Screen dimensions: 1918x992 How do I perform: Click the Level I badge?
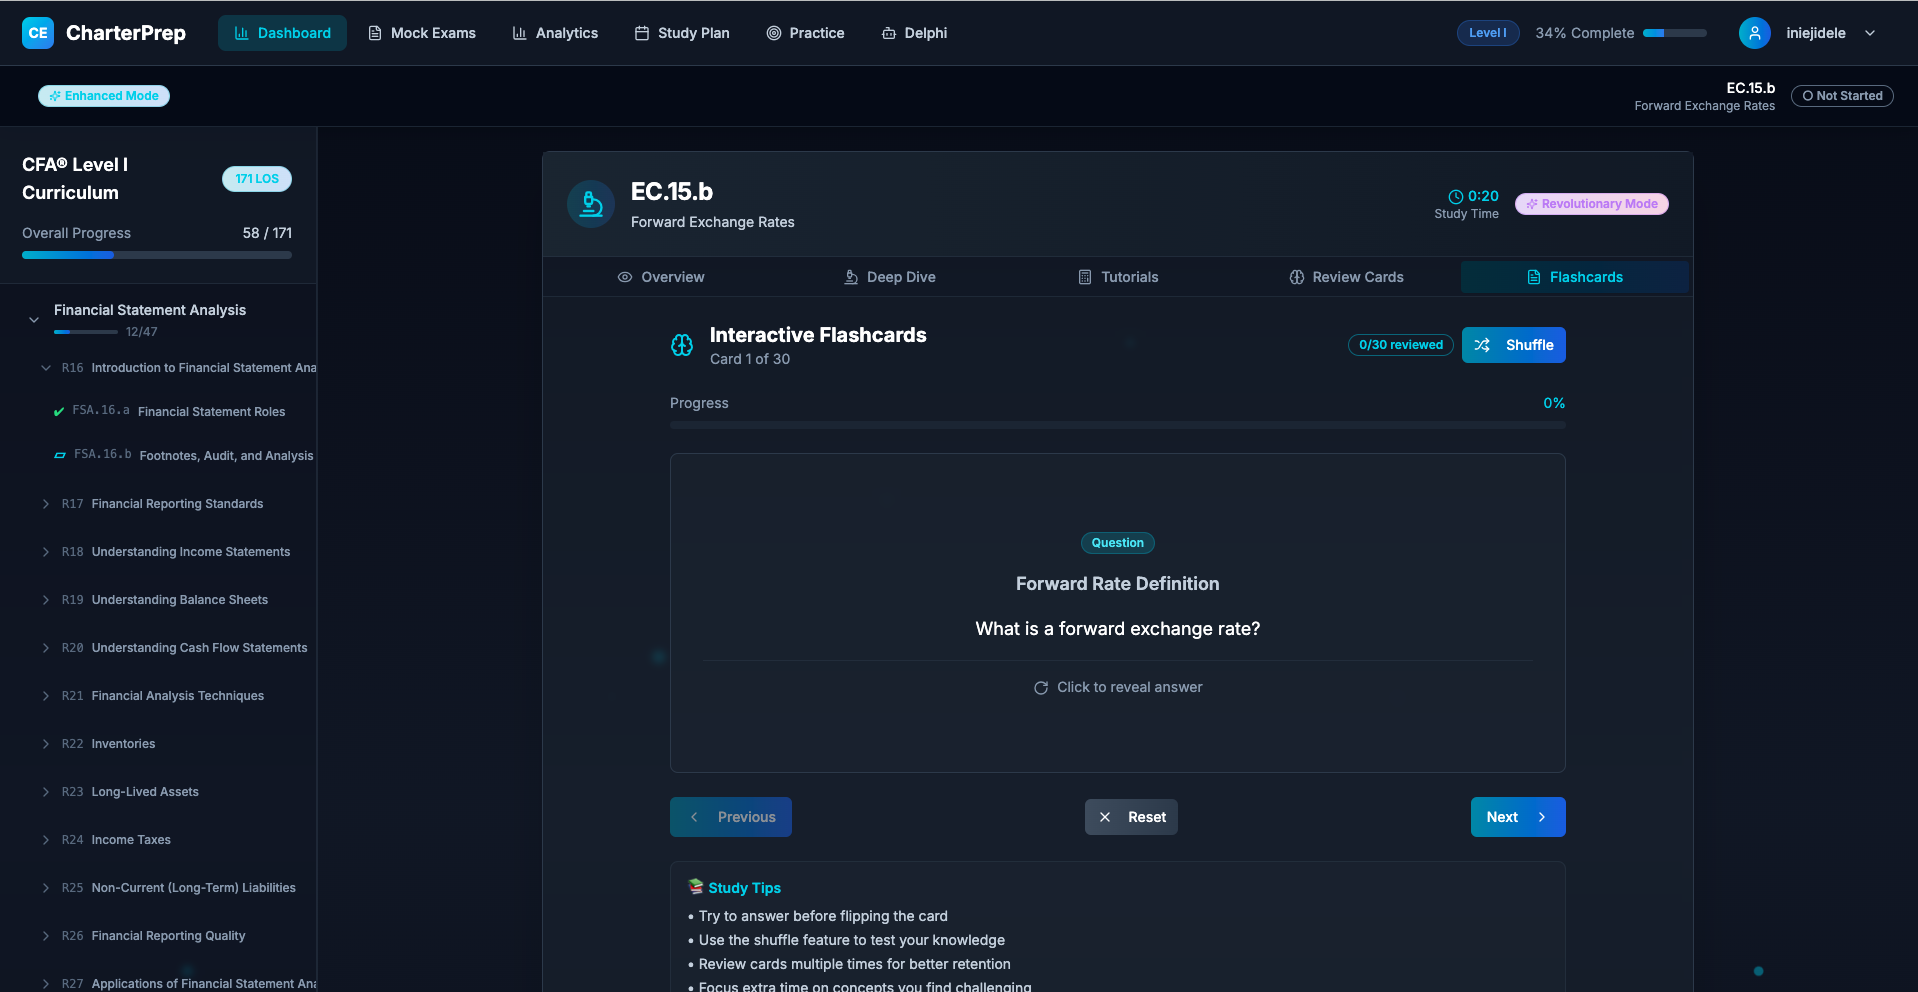click(x=1488, y=33)
